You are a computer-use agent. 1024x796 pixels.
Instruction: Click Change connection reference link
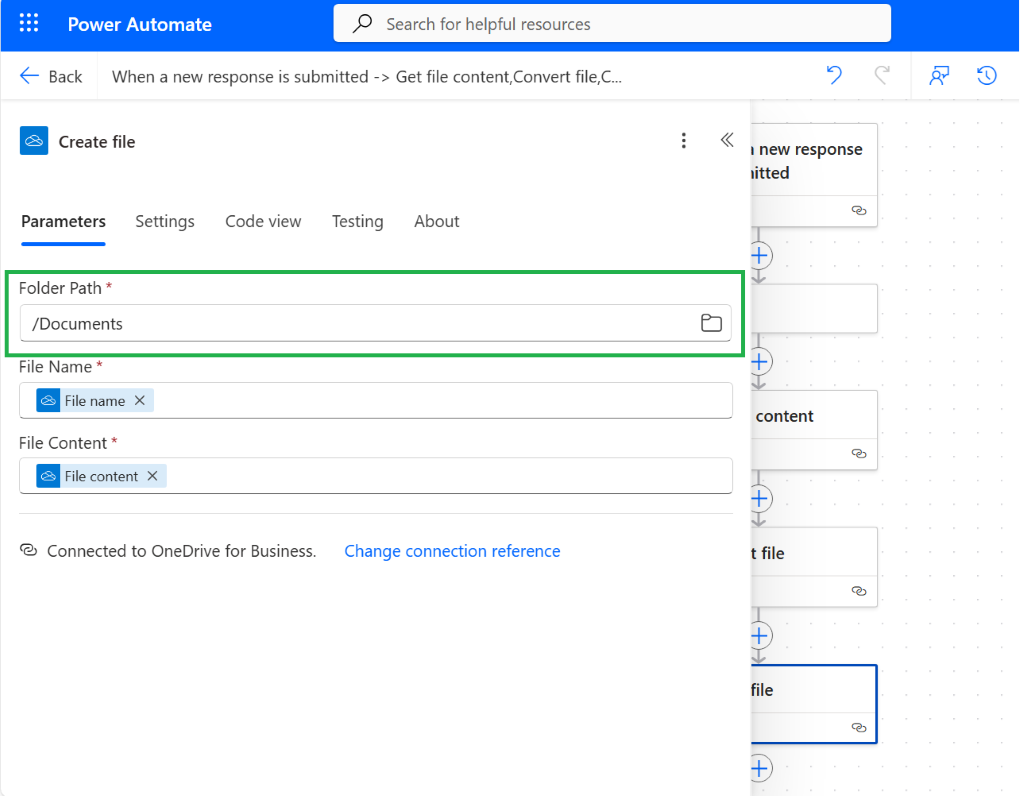pyautogui.click(x=452, y=551)
